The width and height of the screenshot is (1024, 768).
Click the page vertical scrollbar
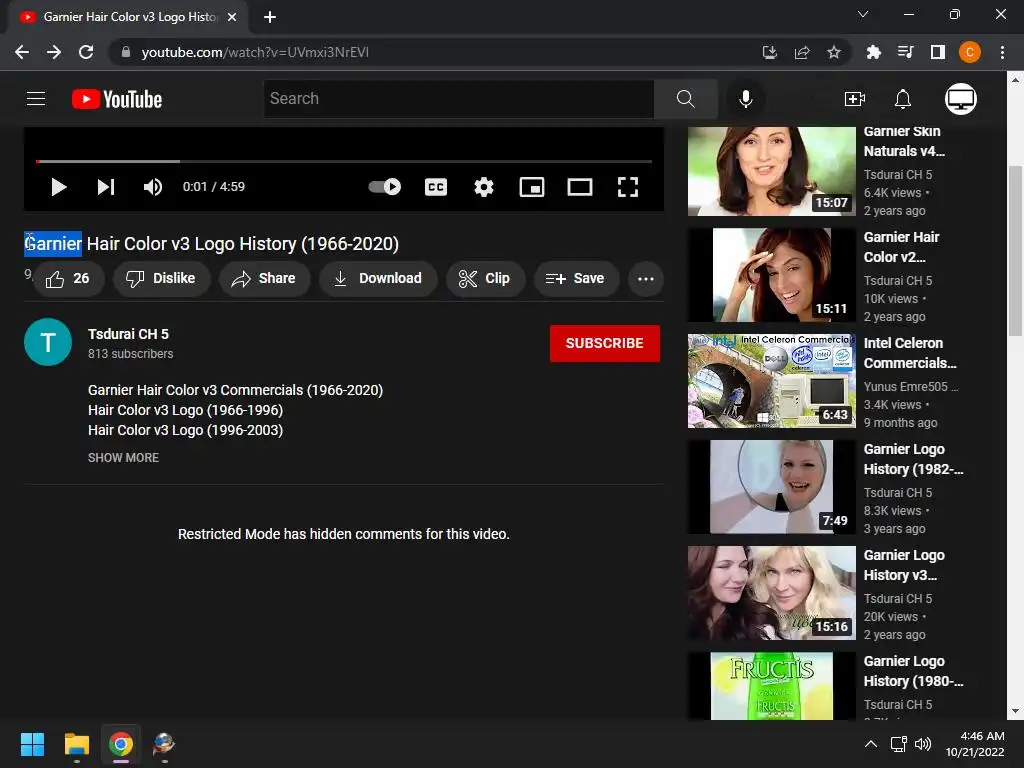1015,251
